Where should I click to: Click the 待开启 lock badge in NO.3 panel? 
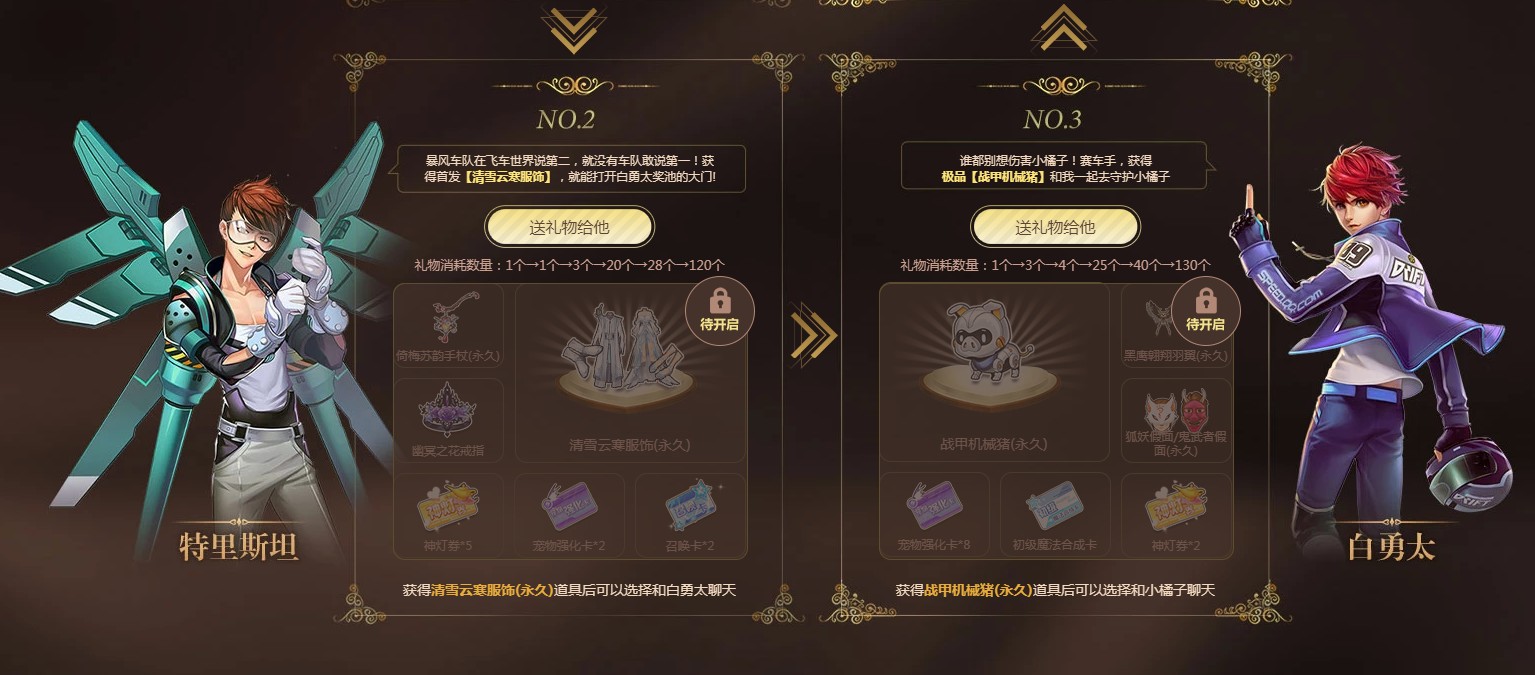click(x=1205, y=310)
